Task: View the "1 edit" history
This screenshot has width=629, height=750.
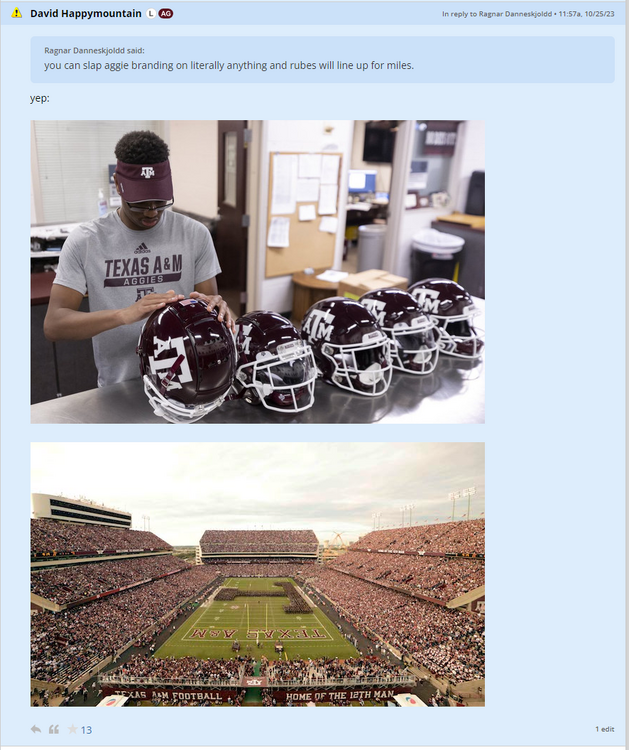Action: tap(604, 730)
